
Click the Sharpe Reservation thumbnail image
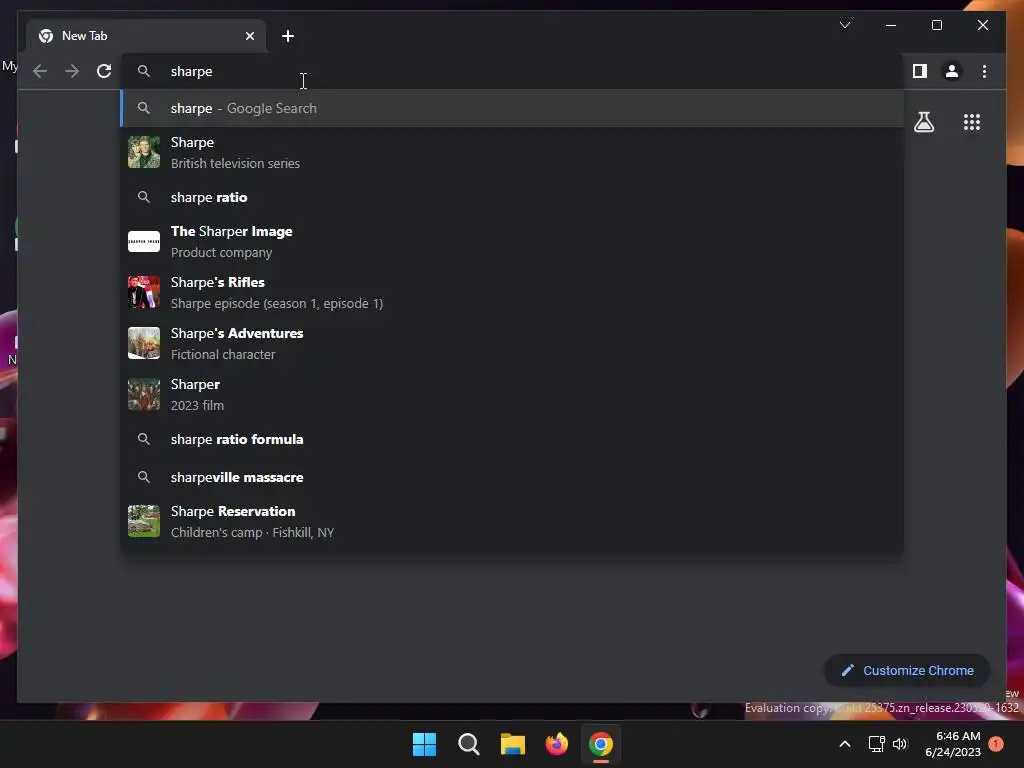[x=144, y=520]
